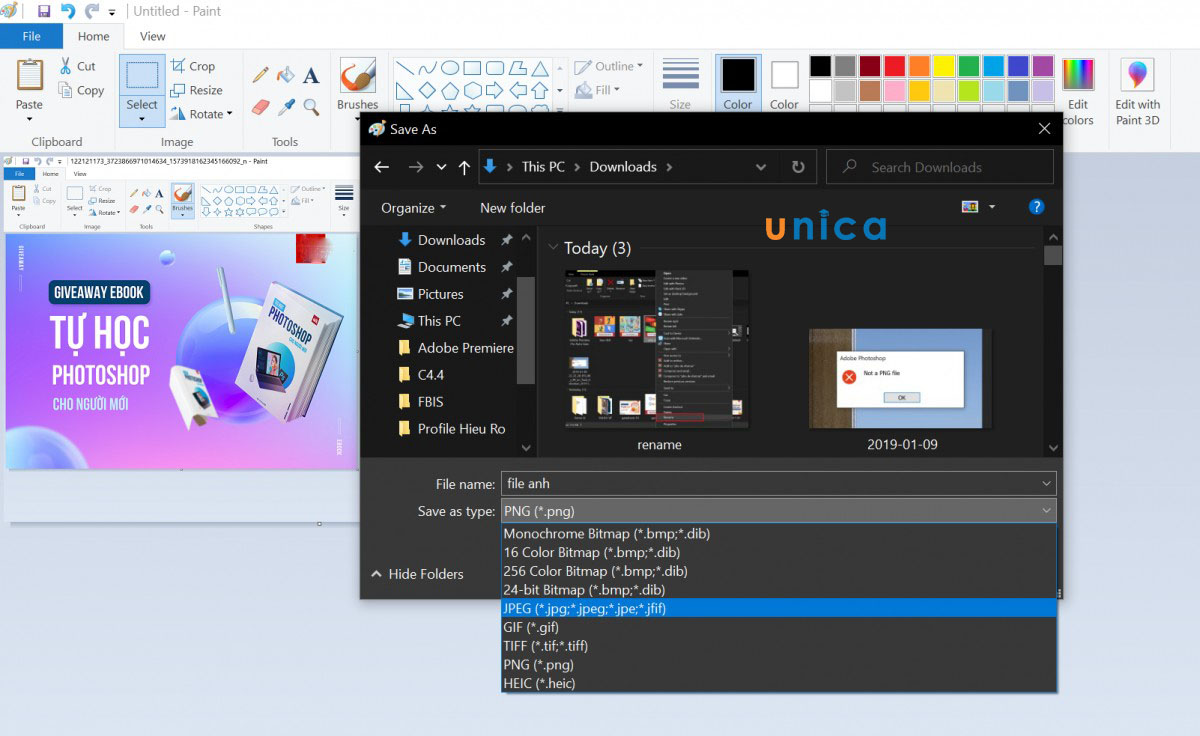Select the Right triangle shape
The width and height of the screenshot is (1200, 736).
coord(405,91)
